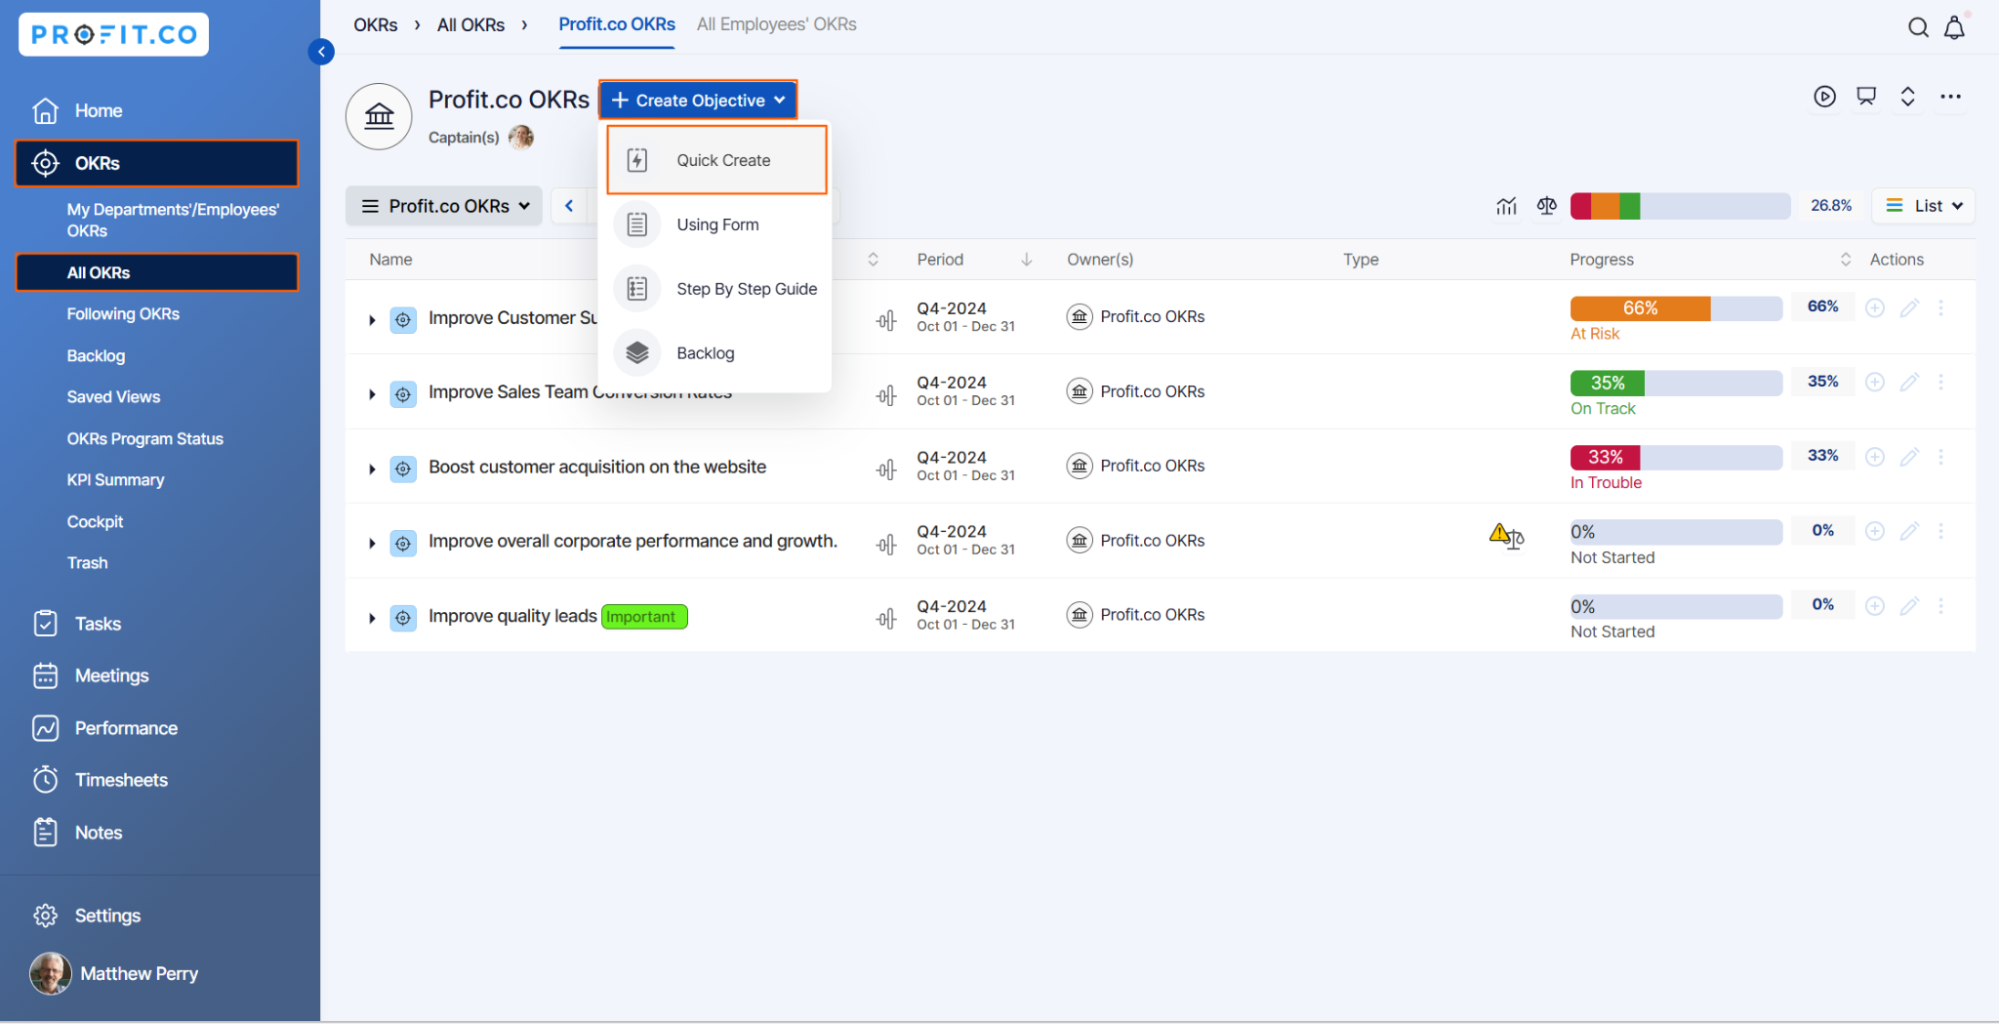The height and width of the screenshot is (1024, 1999).
Task: Edit Improve overall corporate performance with pencil
Action: tap(1909, 531)
